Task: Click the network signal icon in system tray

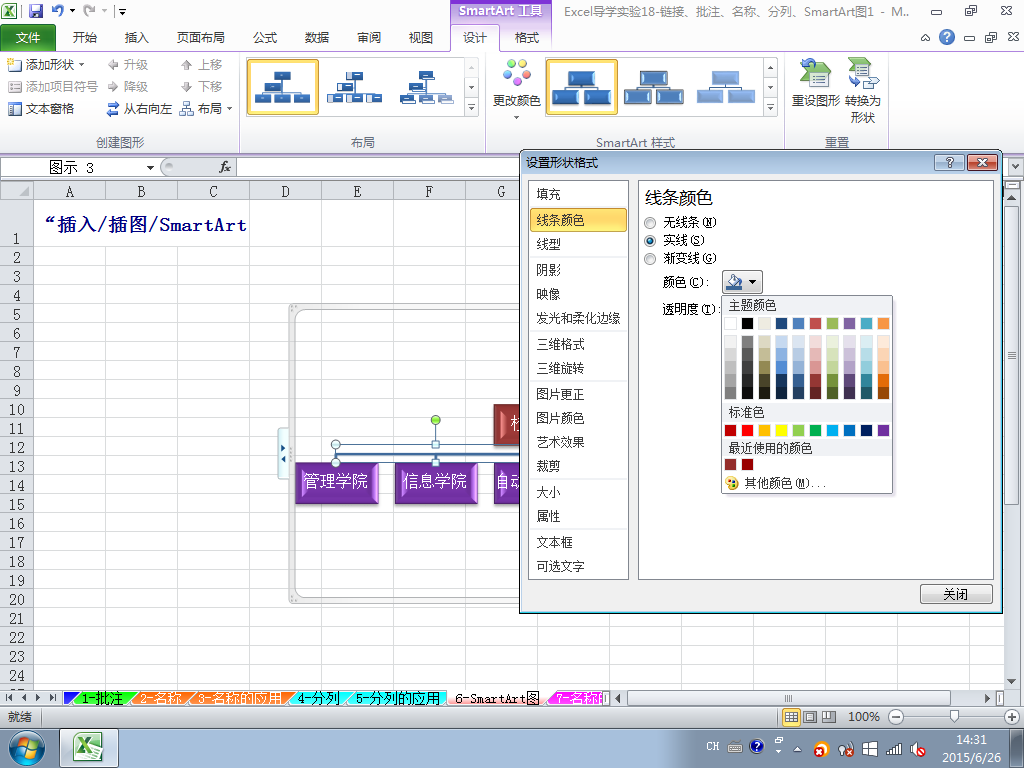Action: click(893, 749)
